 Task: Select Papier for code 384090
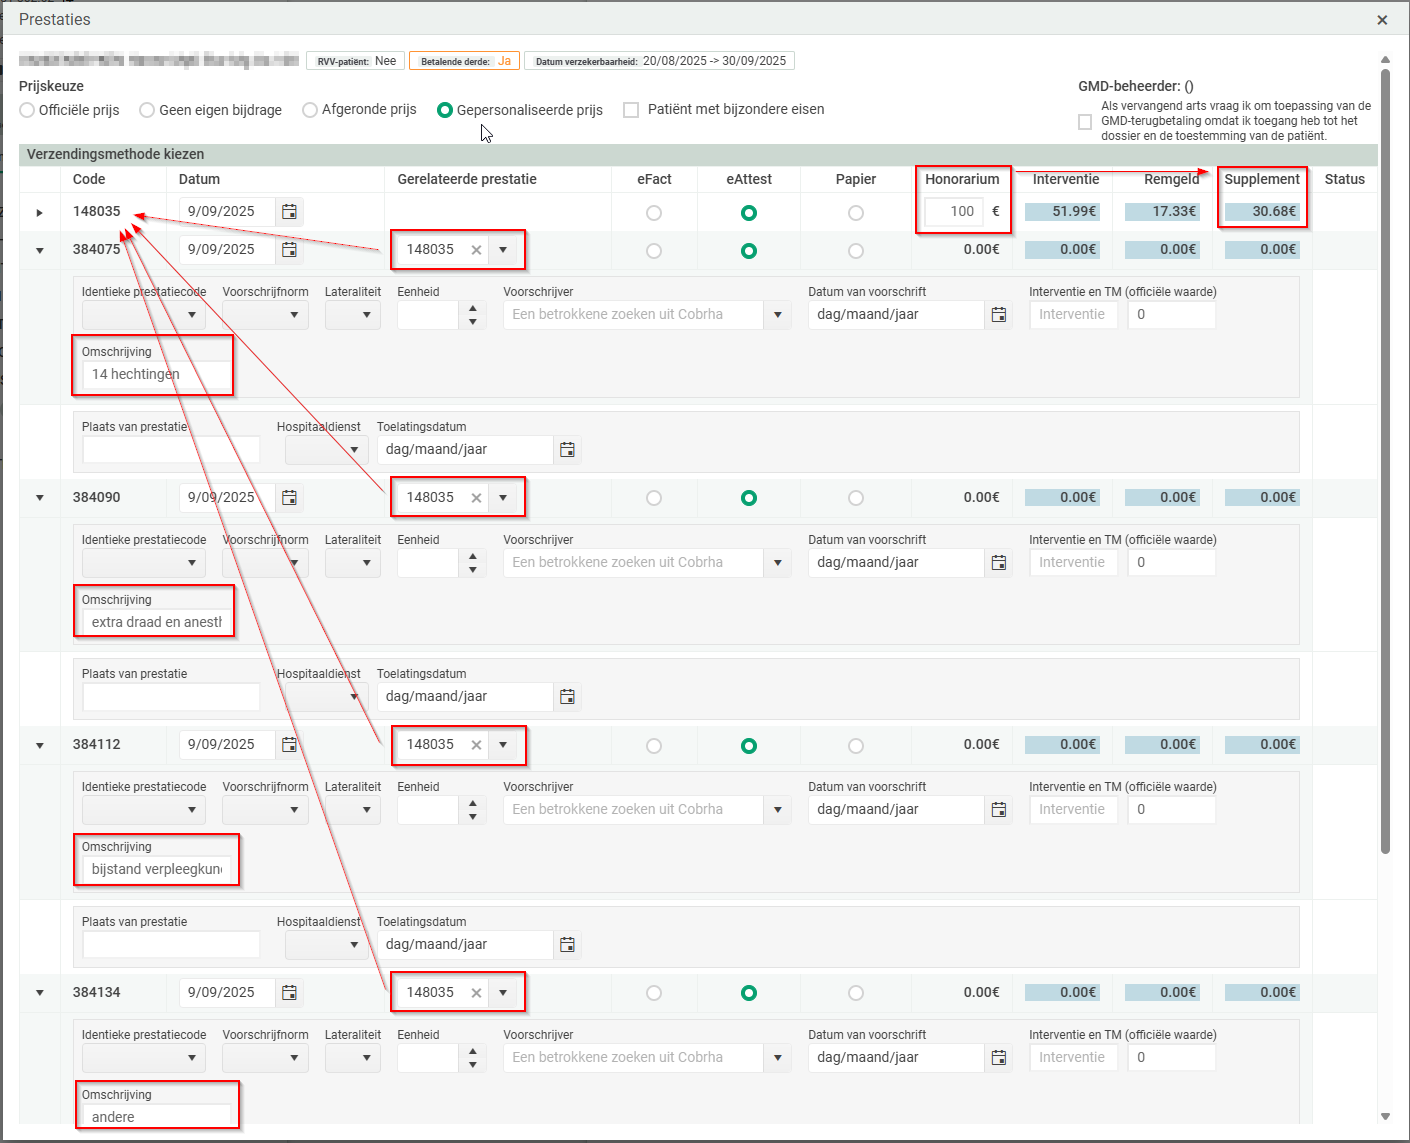coord(855,498)
